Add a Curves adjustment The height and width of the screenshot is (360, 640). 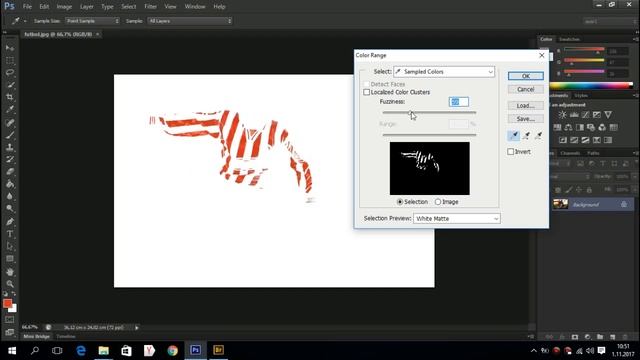pos(585,115)
